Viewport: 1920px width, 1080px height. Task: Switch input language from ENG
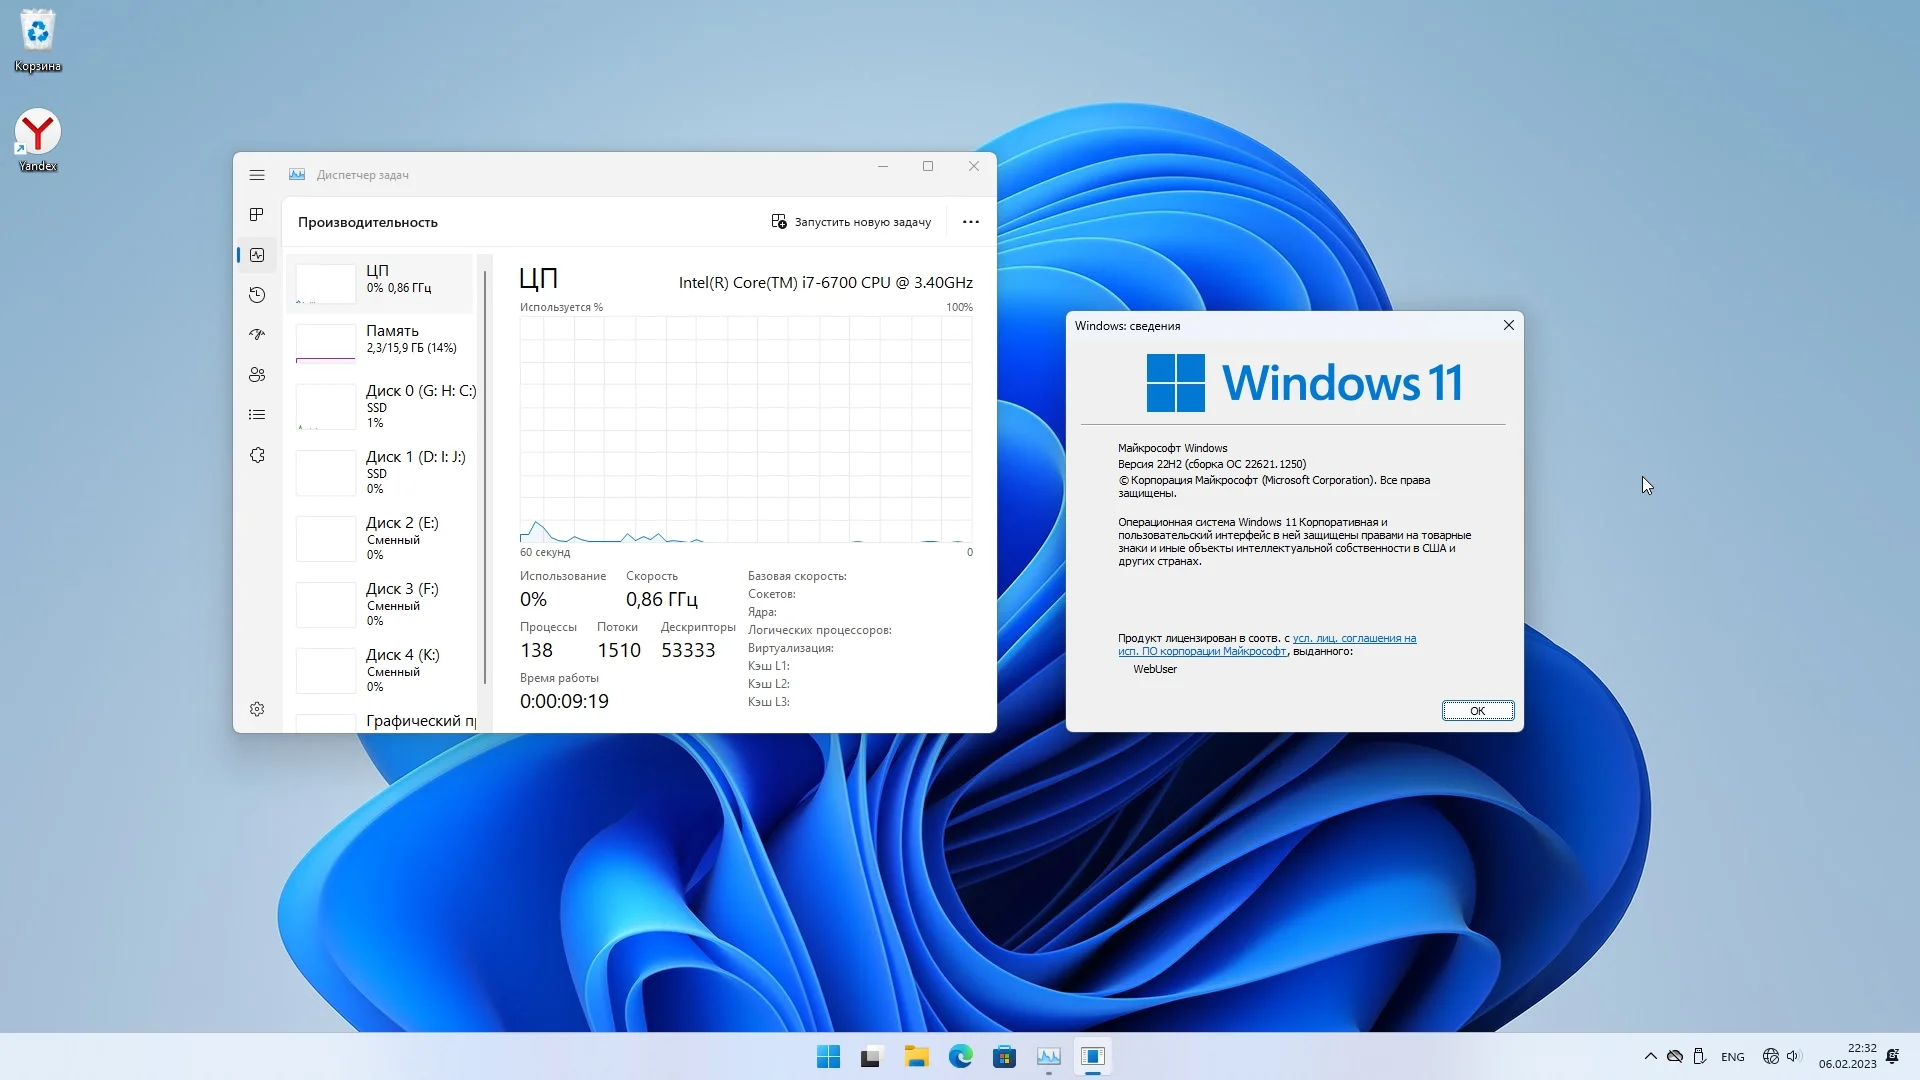(1732, 1057)
